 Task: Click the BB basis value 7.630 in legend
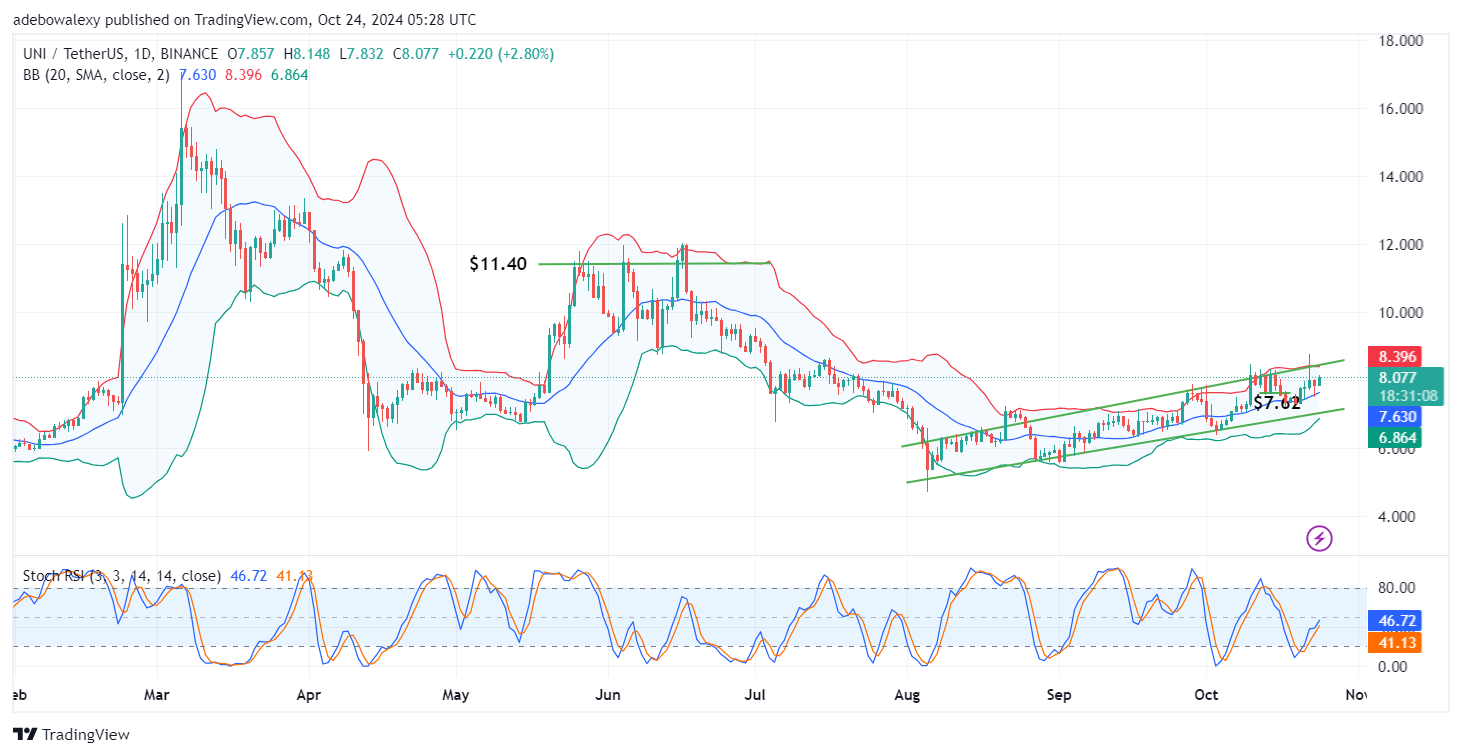pyautogui.click(x=196, y=75)
